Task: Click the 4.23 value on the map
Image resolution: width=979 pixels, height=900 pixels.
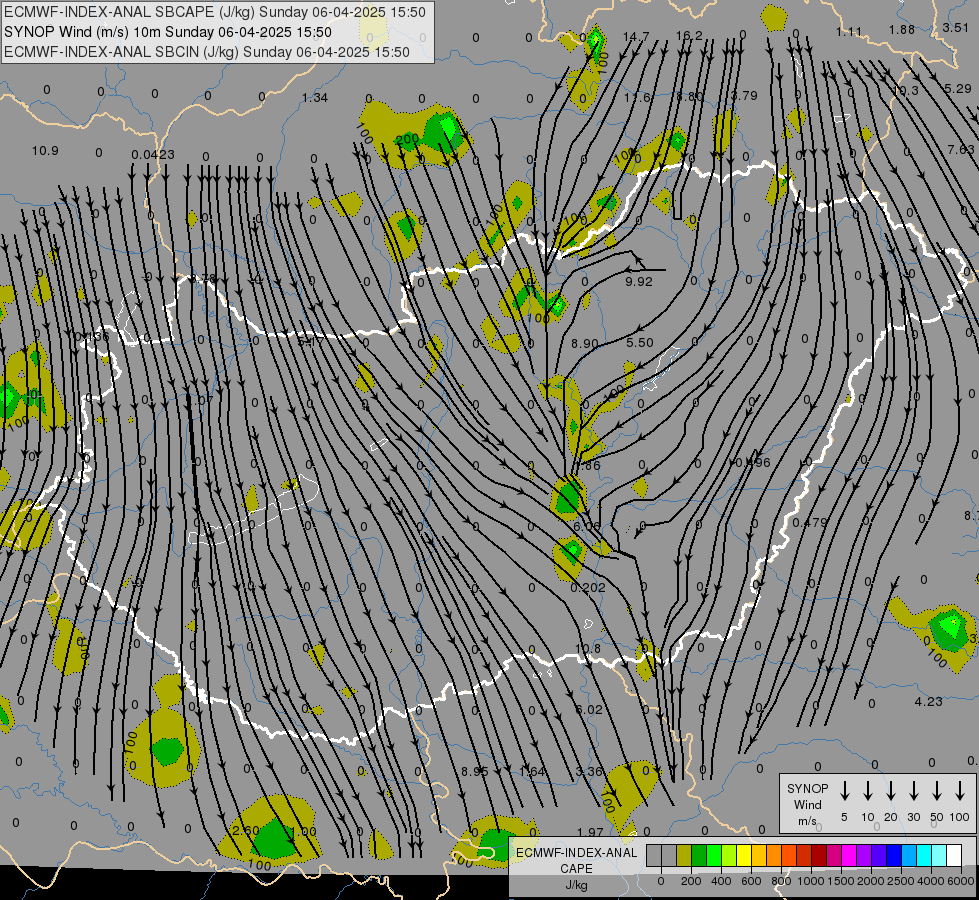Action: click(x=928, y=701)
